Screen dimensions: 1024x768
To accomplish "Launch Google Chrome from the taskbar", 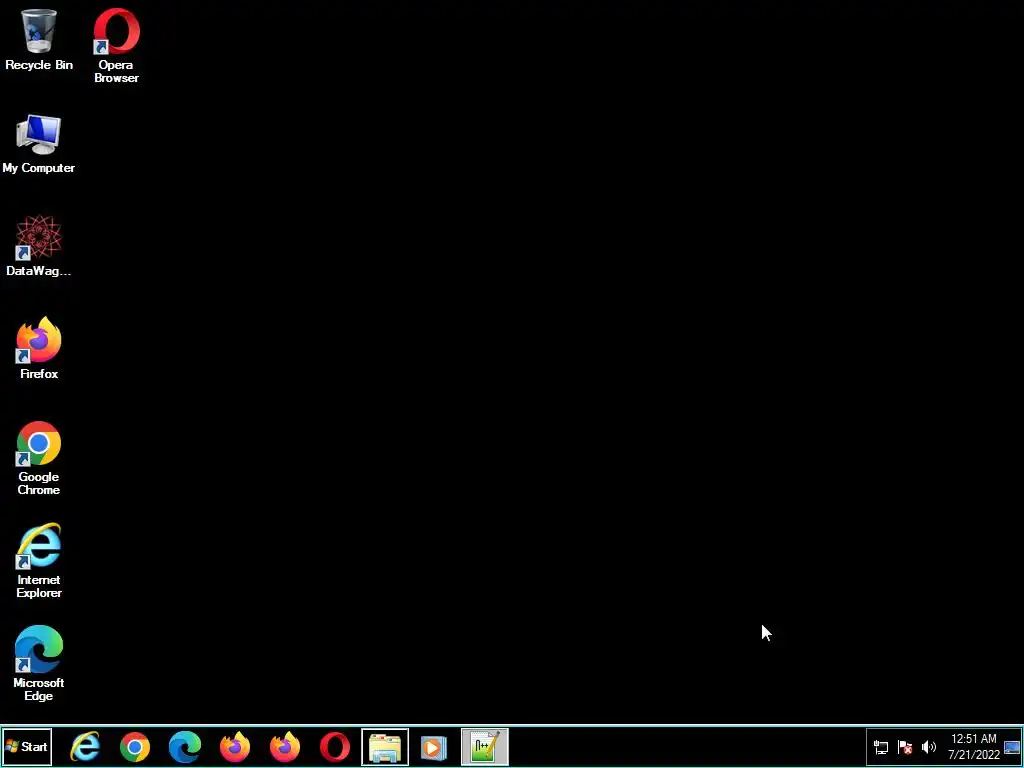I will pos(135,746).
